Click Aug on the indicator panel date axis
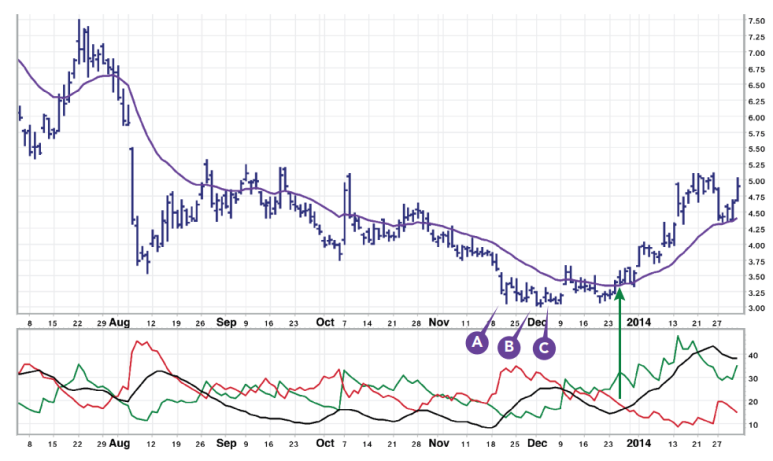Screen dimensions: 773x461 click(x=119, y=444)
